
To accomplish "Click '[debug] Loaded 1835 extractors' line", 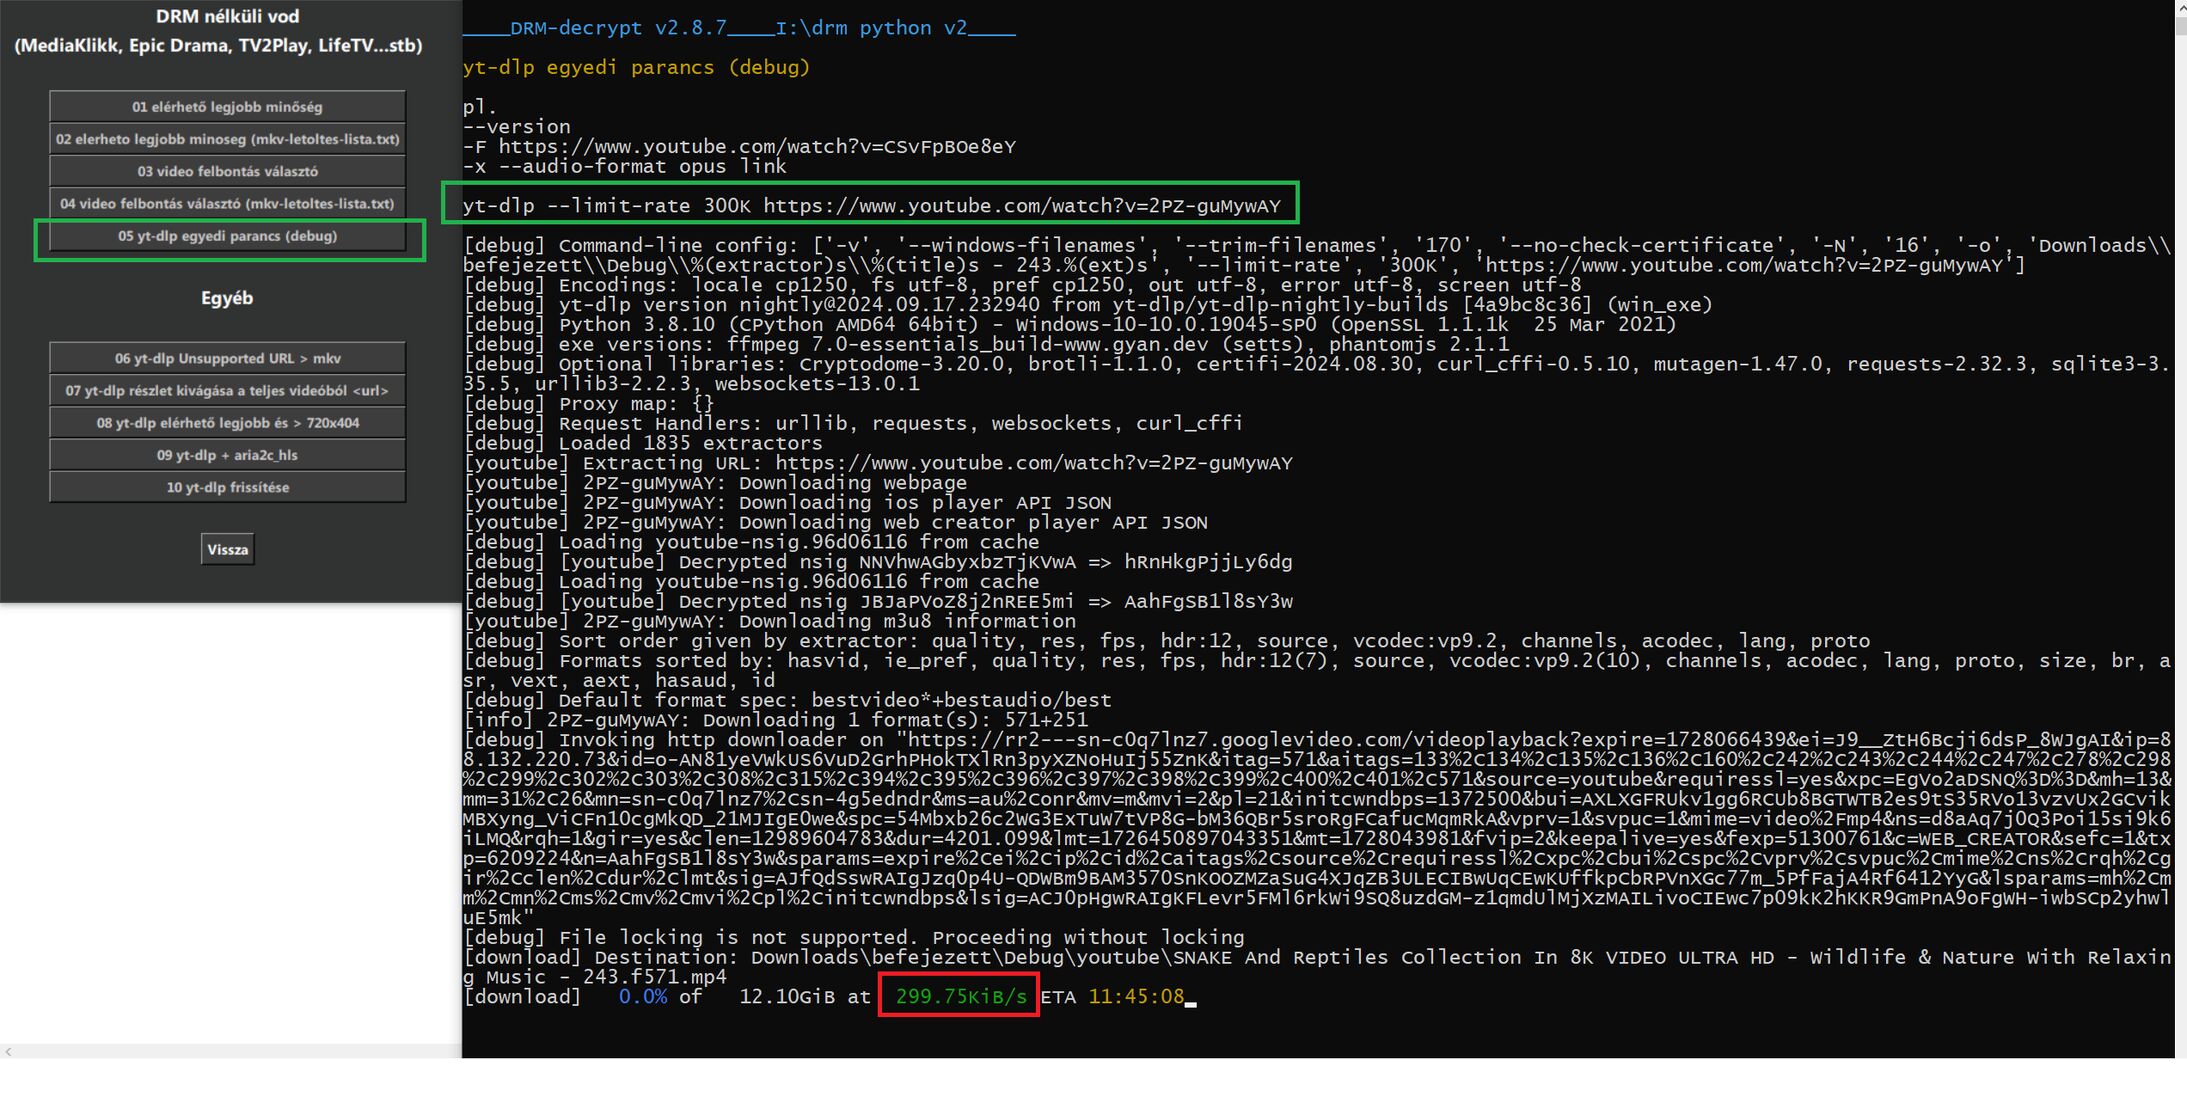I will pyautogui.click(x=643, y=443).
